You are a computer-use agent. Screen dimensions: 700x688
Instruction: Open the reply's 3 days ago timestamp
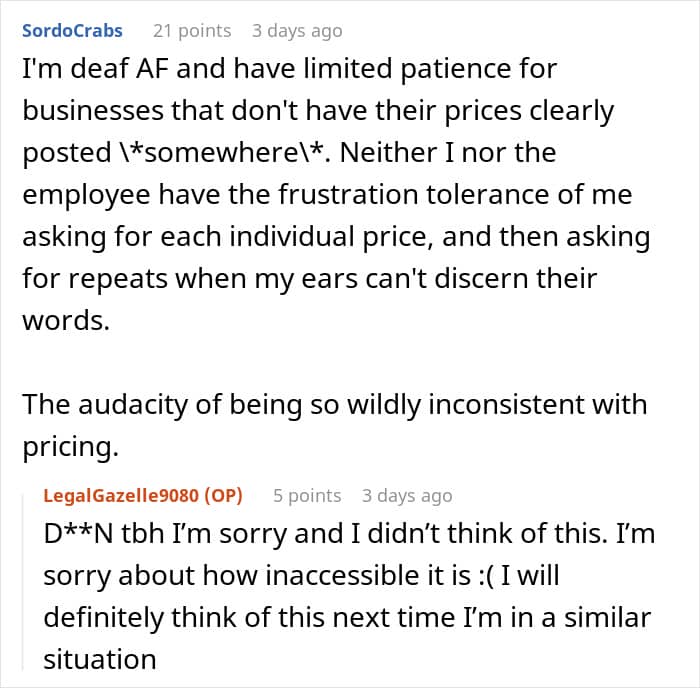click(x=407, y=496)
